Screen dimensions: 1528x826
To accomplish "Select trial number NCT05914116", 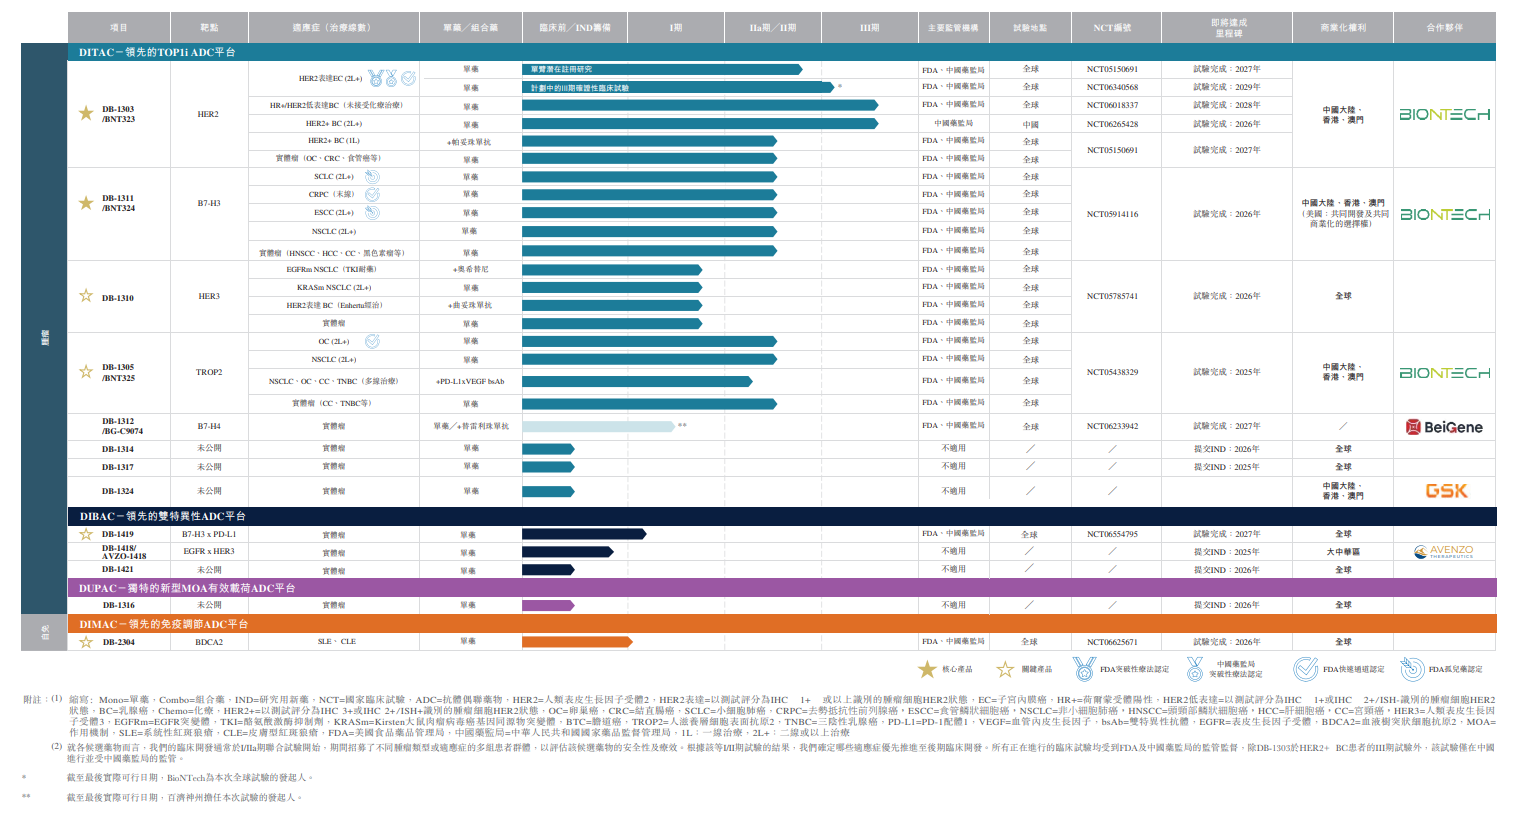I will [1112, 214].
